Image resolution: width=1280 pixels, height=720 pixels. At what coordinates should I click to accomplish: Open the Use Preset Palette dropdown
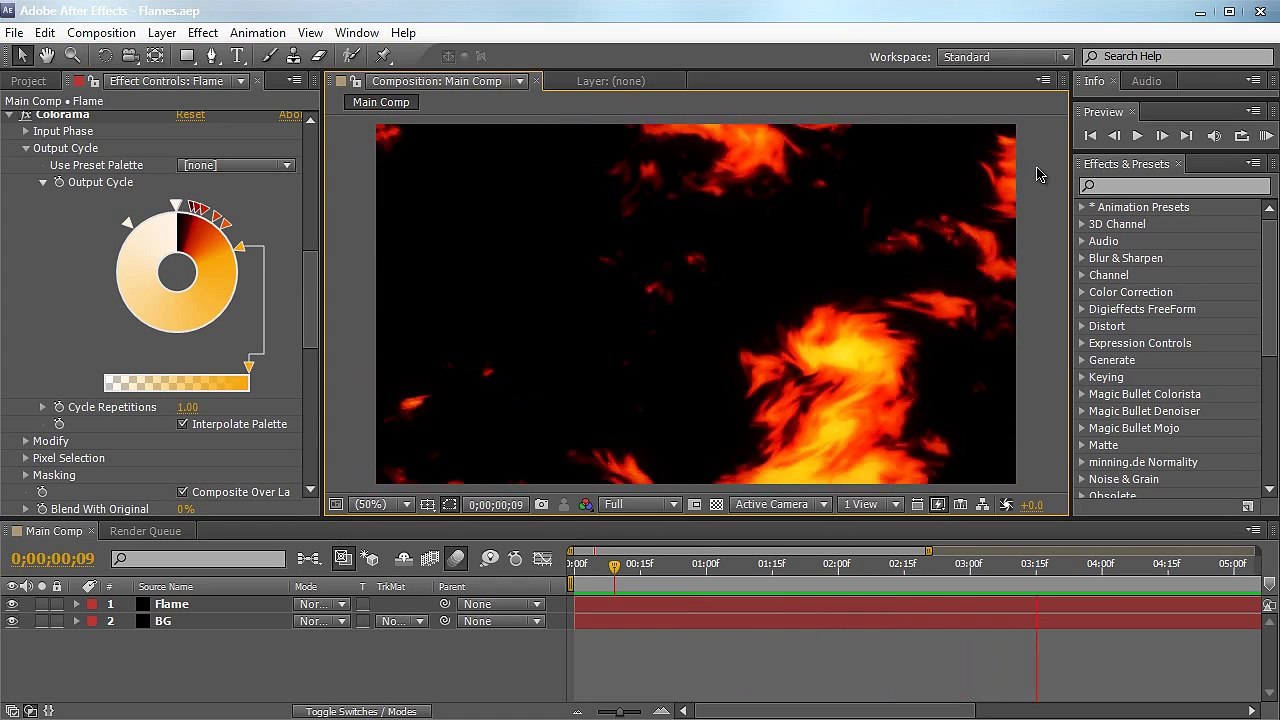point(237,165)
